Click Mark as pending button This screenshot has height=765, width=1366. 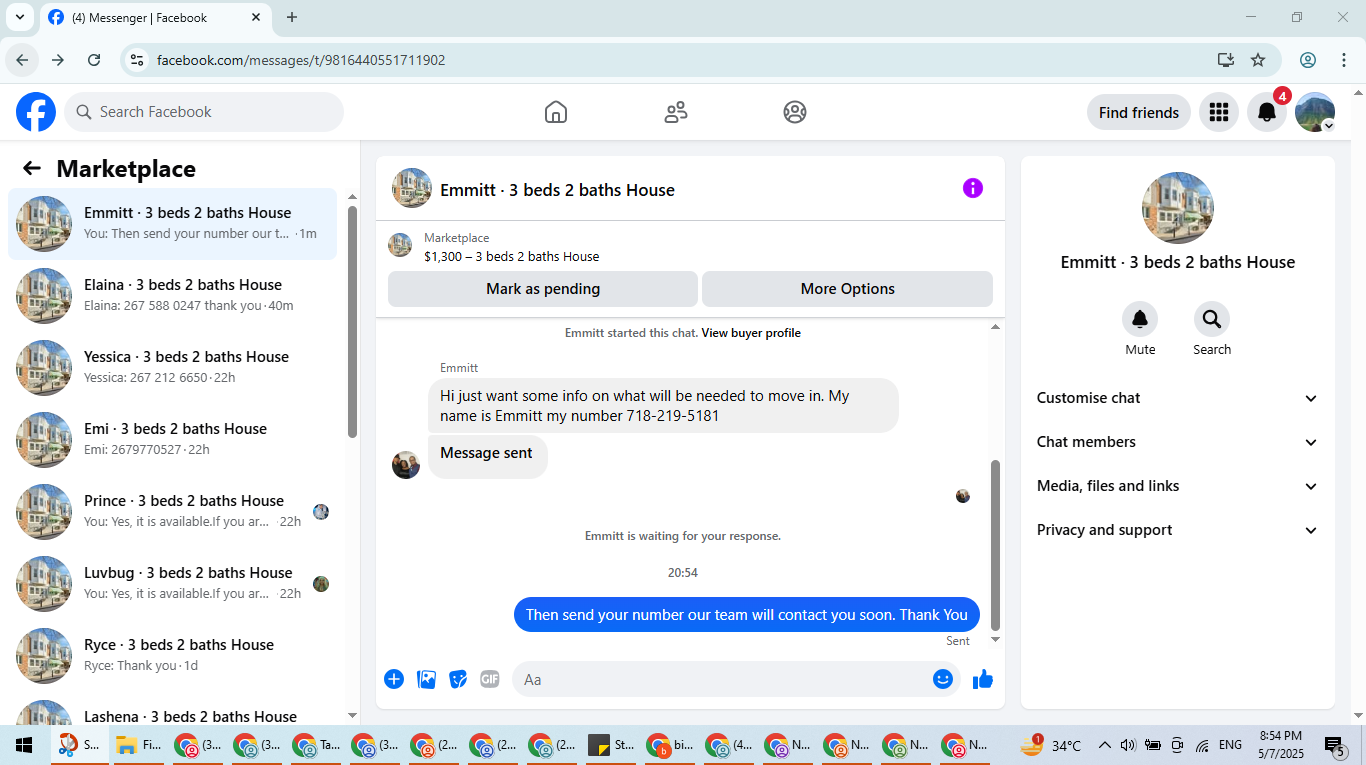543,289
